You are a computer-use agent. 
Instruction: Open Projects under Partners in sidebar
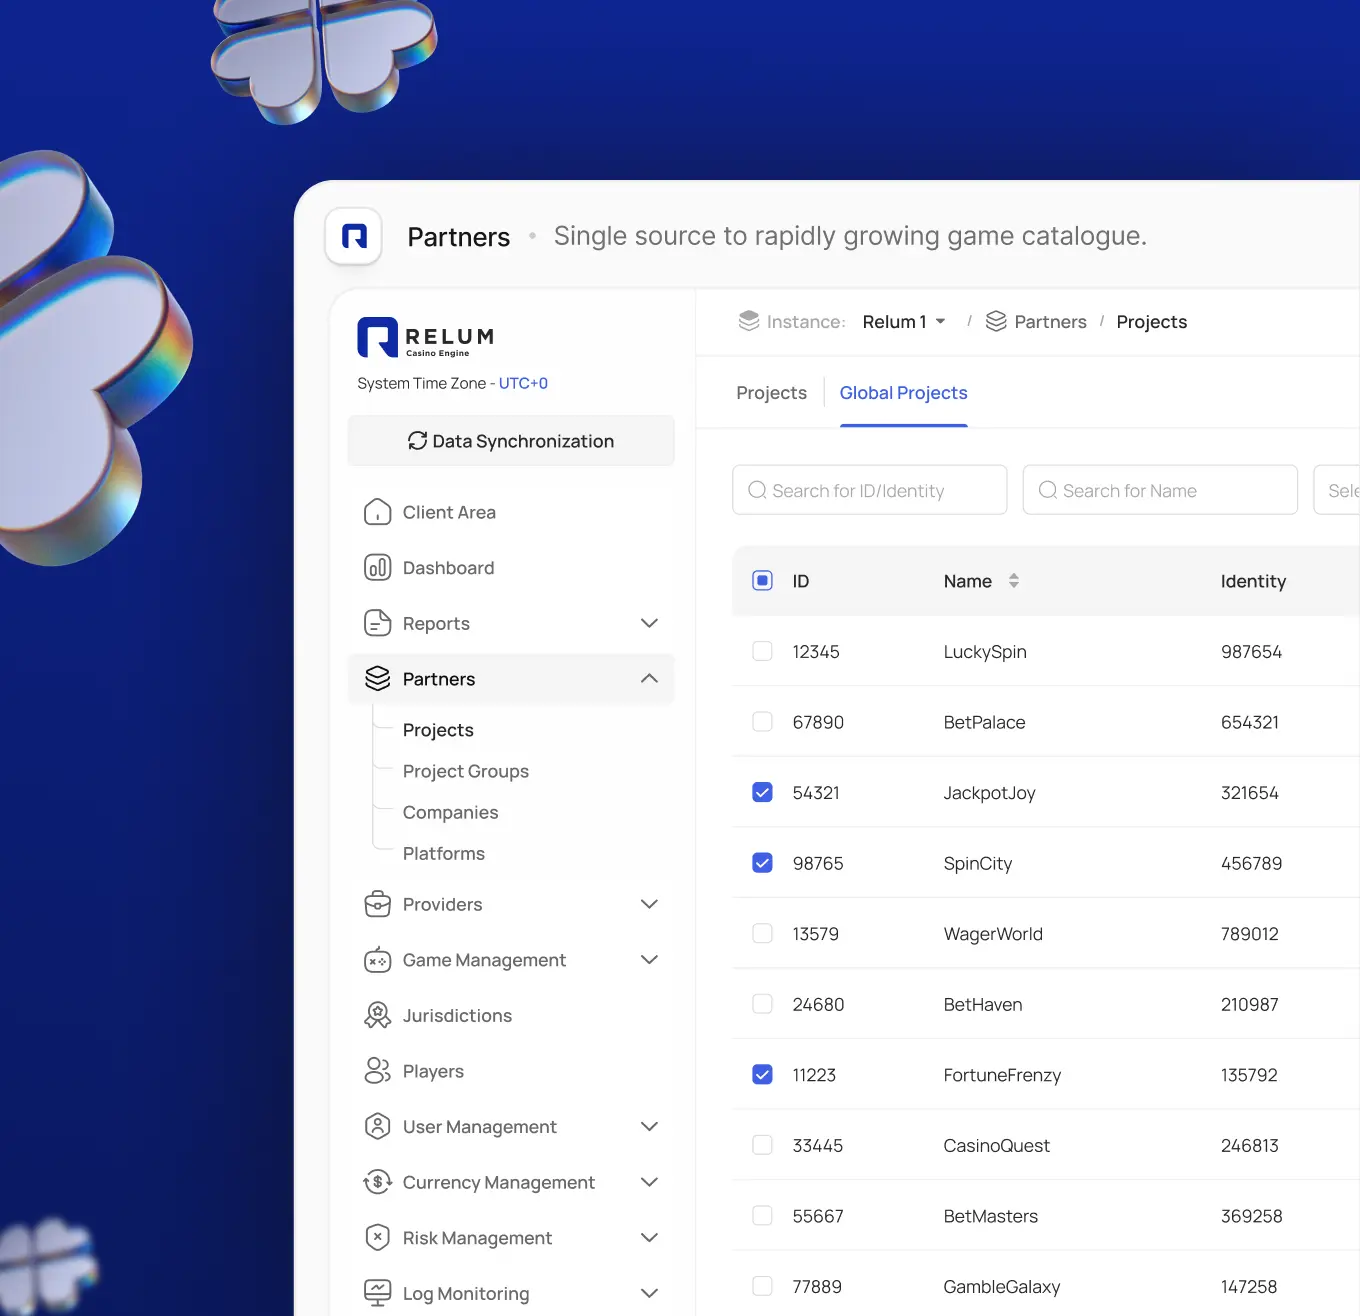438,730
